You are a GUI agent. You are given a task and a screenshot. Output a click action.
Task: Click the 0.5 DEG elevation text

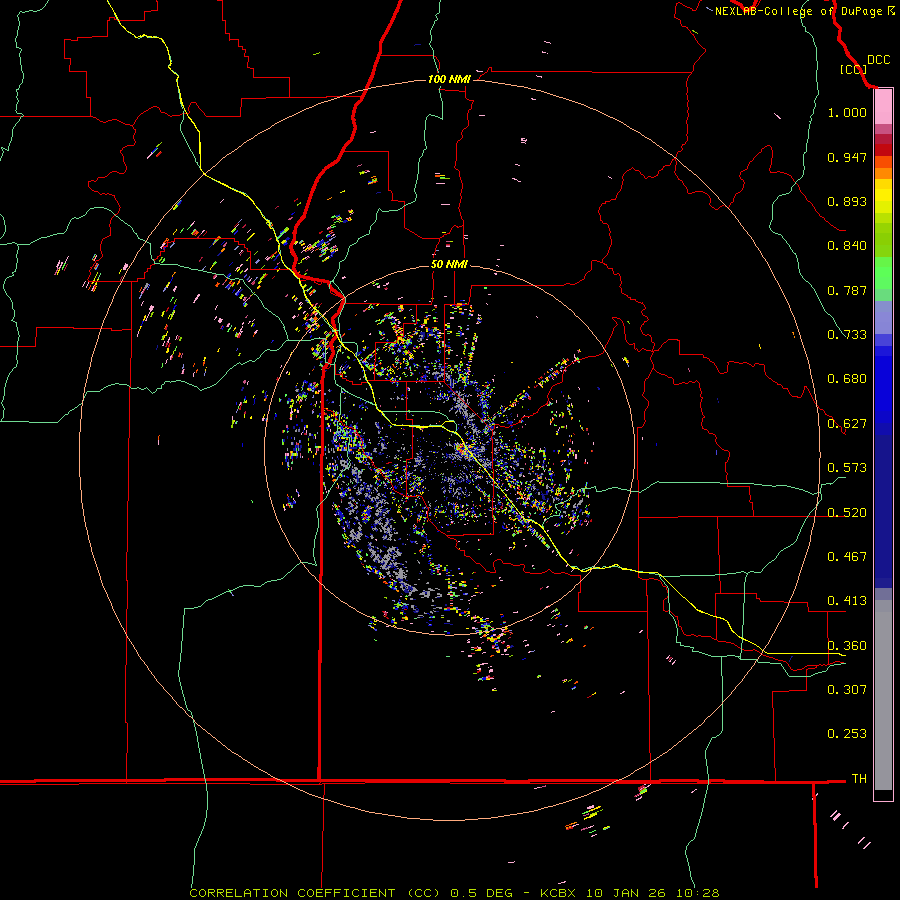point(482,893)
